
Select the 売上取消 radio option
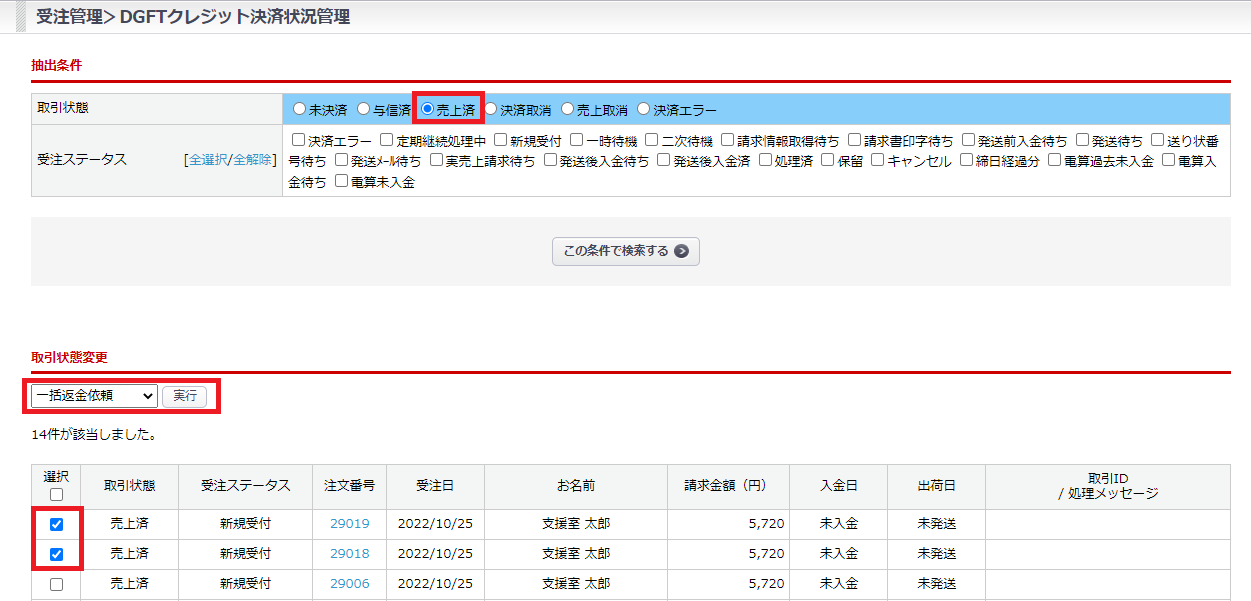[568, 109]
